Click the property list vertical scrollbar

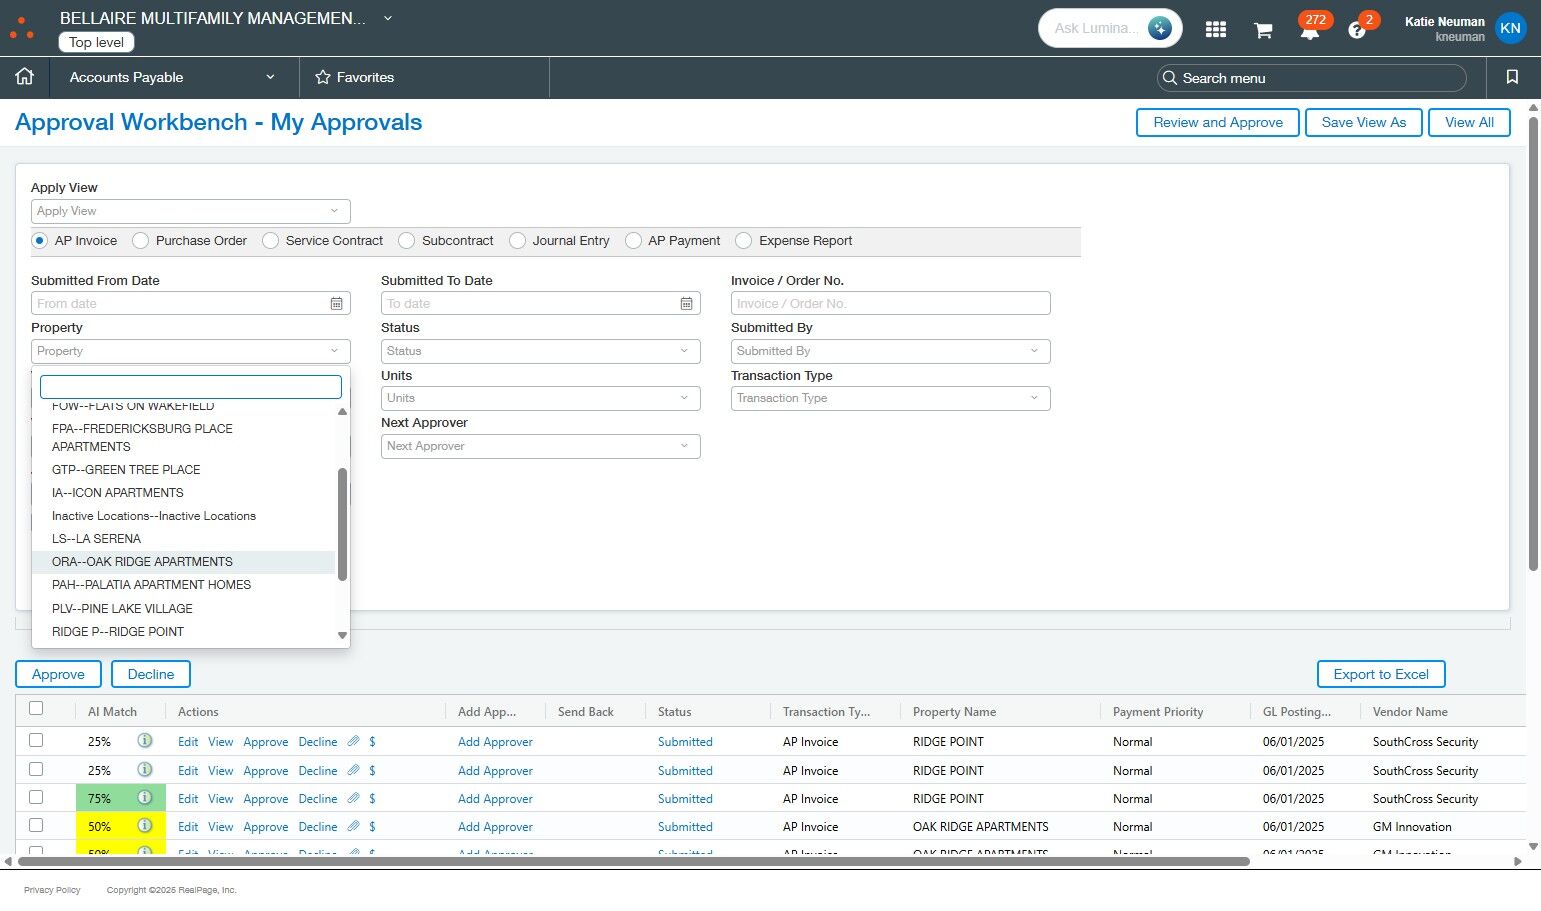[x=342, y=523]
